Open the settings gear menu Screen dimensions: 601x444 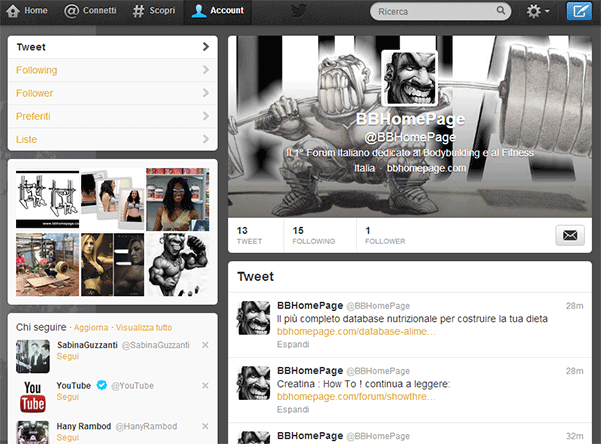point(537,11)
